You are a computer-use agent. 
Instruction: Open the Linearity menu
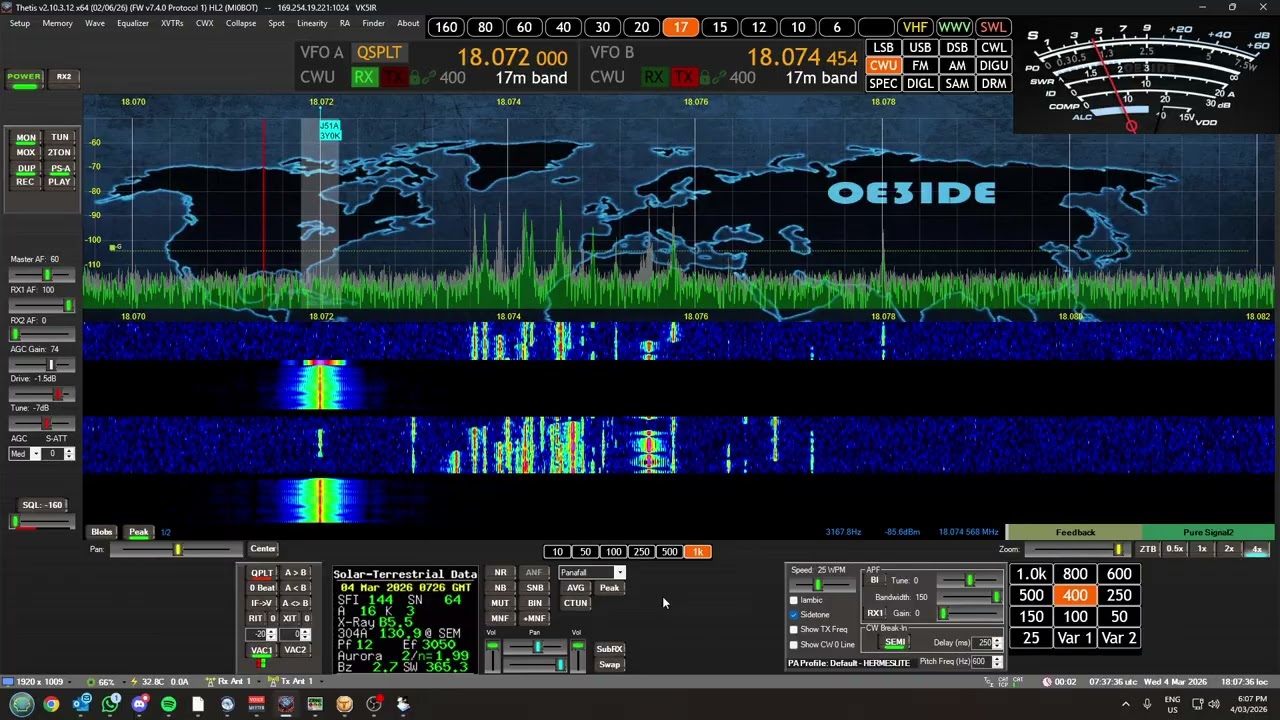(312, 23)
